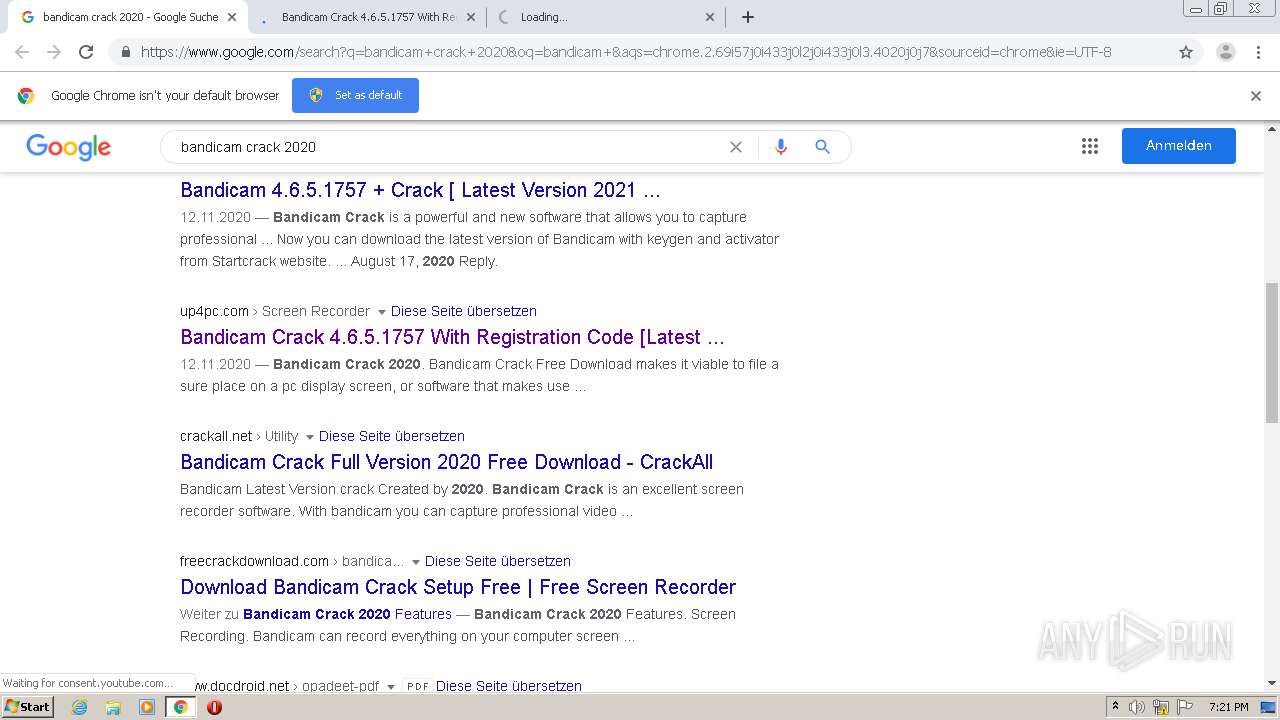Bookmark this page with the star icon
This screenshot has height=720, width=1280.
(1186, 52)
